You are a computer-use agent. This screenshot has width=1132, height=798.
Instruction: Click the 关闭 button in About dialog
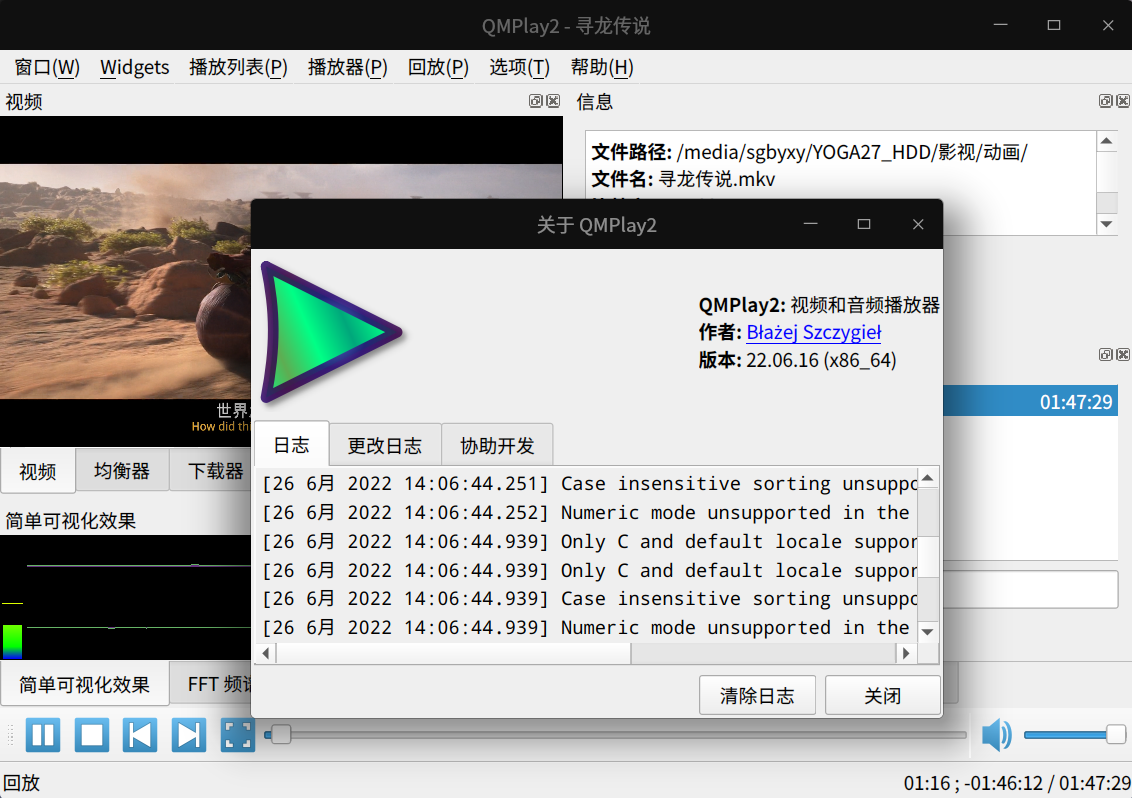[x=882, y=696]
